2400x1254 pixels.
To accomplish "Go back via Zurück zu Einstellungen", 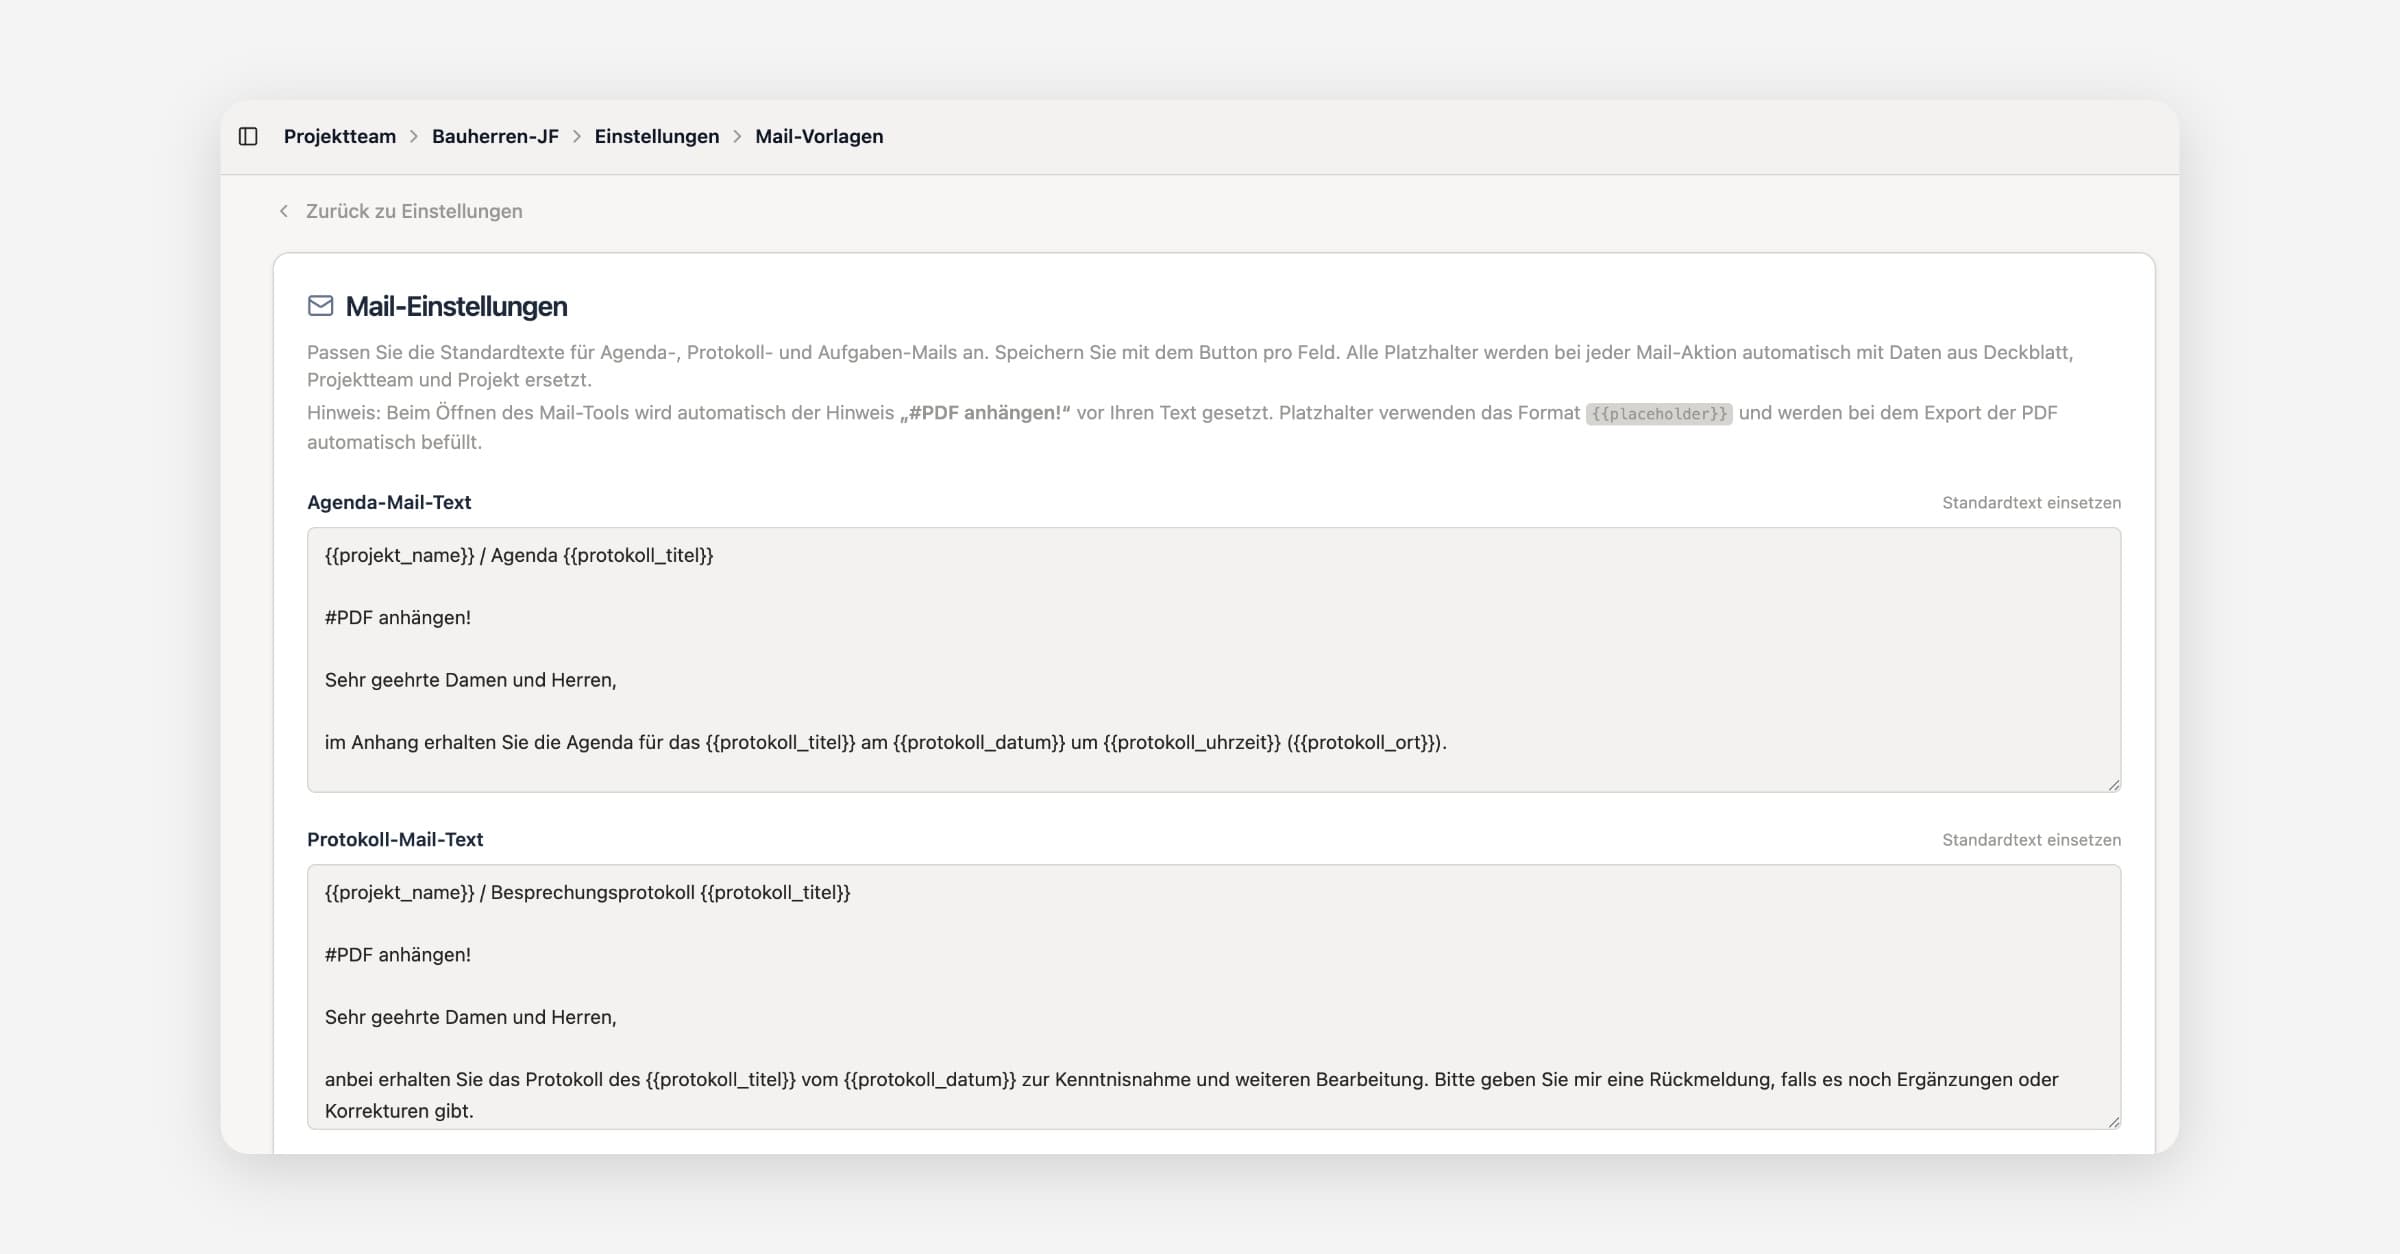I will point(413,211).
